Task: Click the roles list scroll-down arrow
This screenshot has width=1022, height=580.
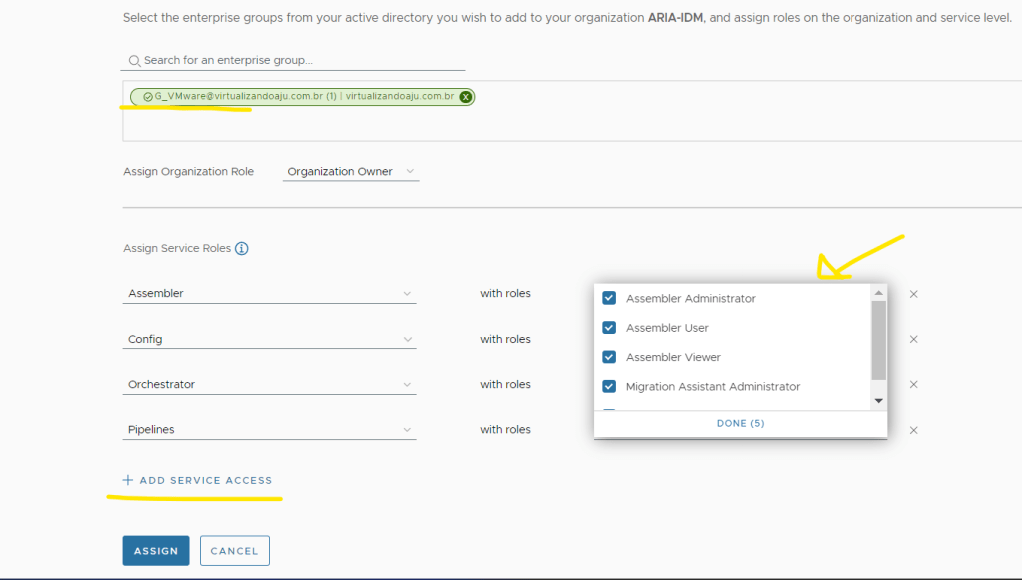Action: (879, 401)
